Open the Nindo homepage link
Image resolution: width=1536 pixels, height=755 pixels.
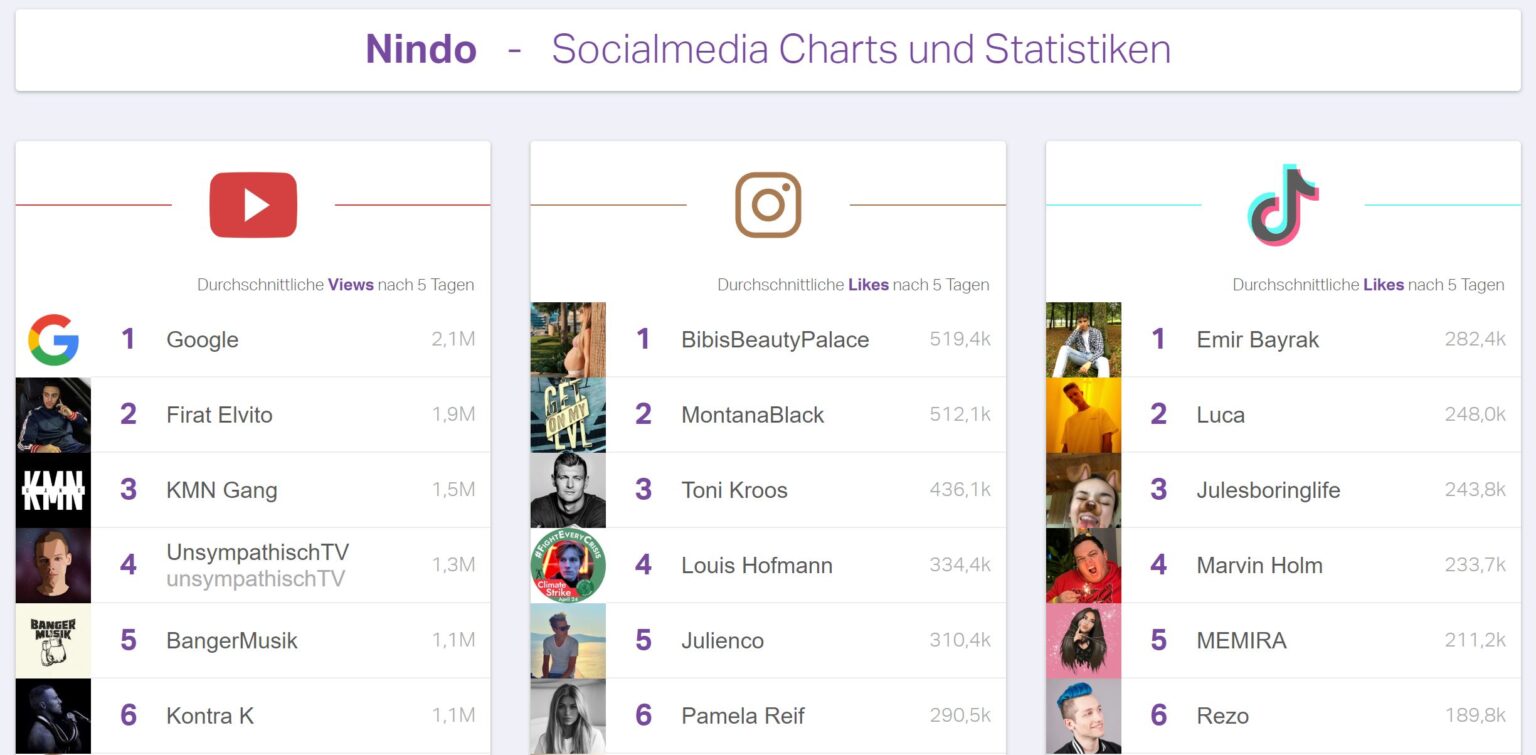tap(420, 49)
